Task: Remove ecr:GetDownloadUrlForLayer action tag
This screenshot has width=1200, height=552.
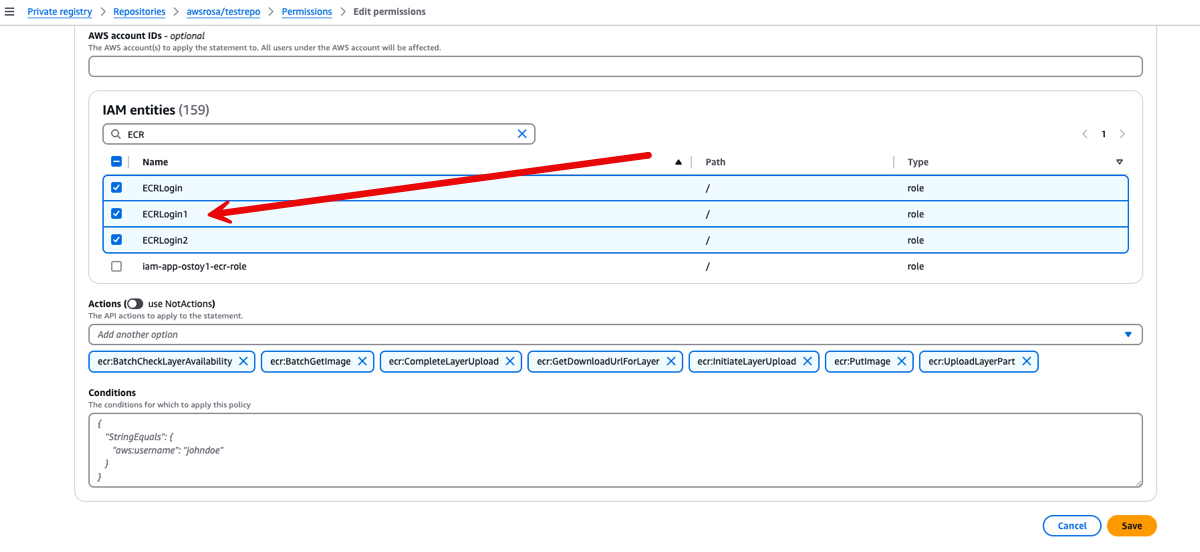Action: pyautogui.click(x=671, y=362)
